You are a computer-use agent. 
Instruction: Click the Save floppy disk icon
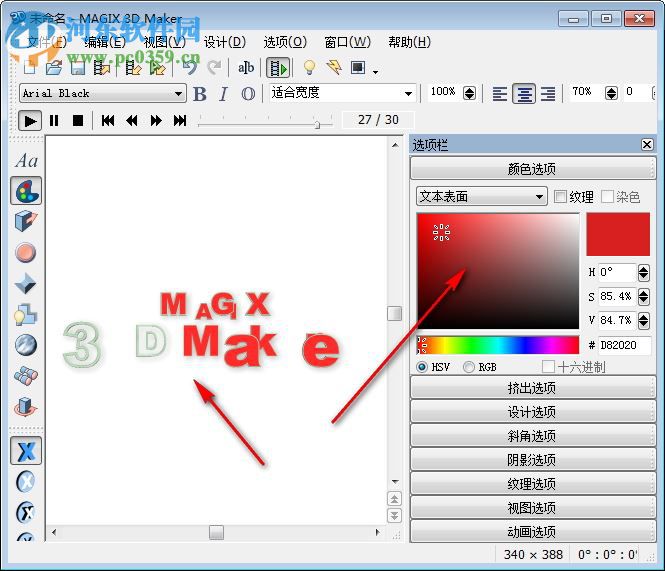pyautogui.click(x=78, y=67)
